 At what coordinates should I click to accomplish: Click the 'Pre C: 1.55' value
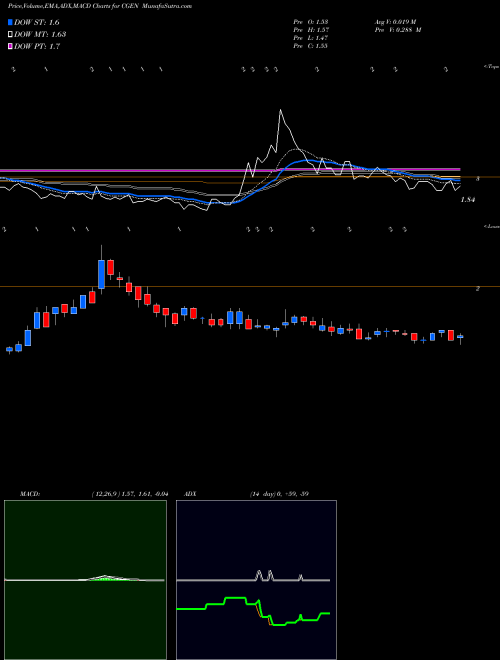click(x=311, y=46)
